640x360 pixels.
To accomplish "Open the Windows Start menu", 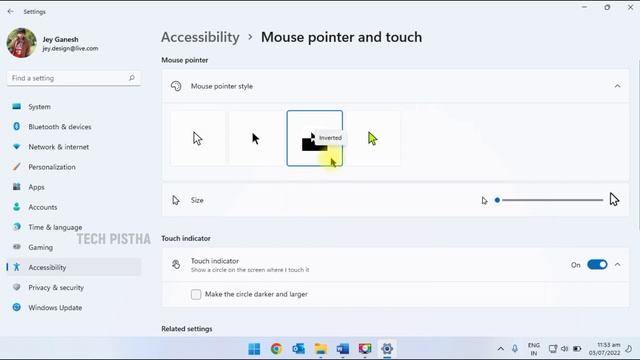I will pos(254,349).
